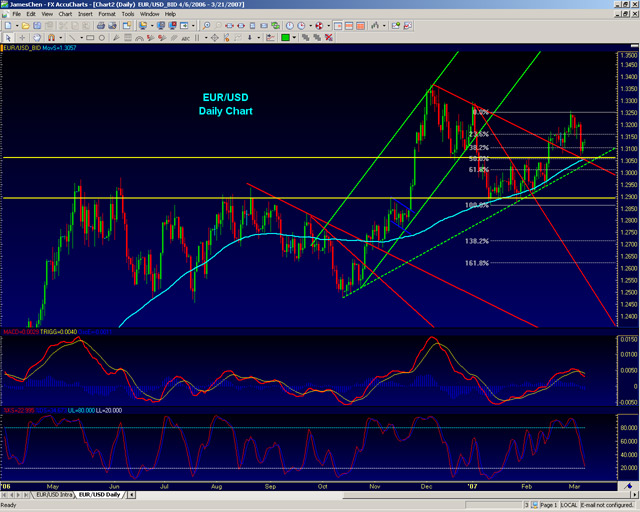640x512 pixels.
Task: Expand dropdown arrow next to New icon
Action: click(16, 26)
